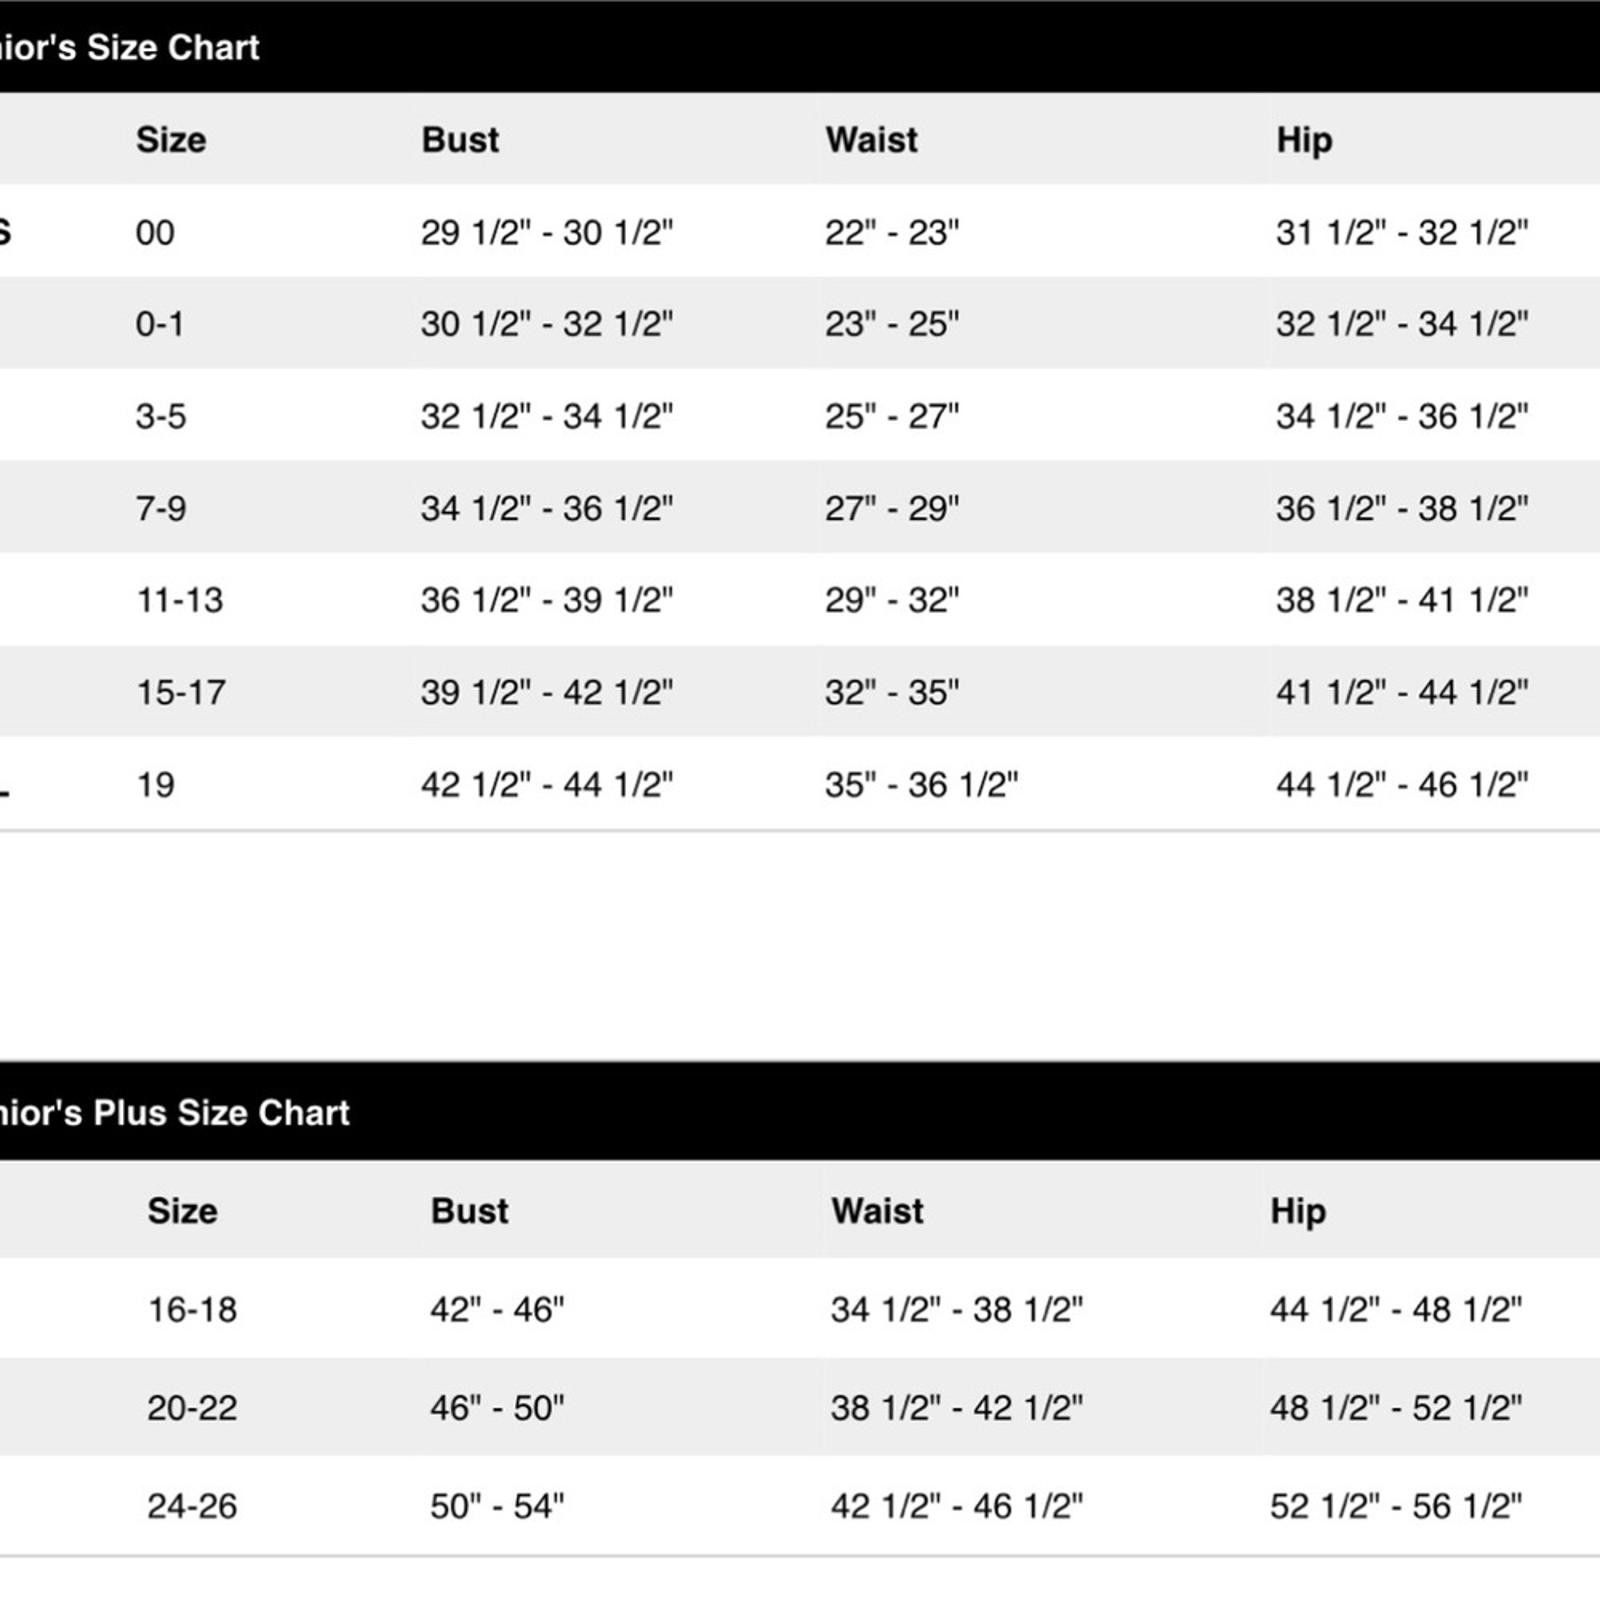Screen dimensions: 1600x1600
Task: Select size 00 row cell
Action: pos(155,233)
